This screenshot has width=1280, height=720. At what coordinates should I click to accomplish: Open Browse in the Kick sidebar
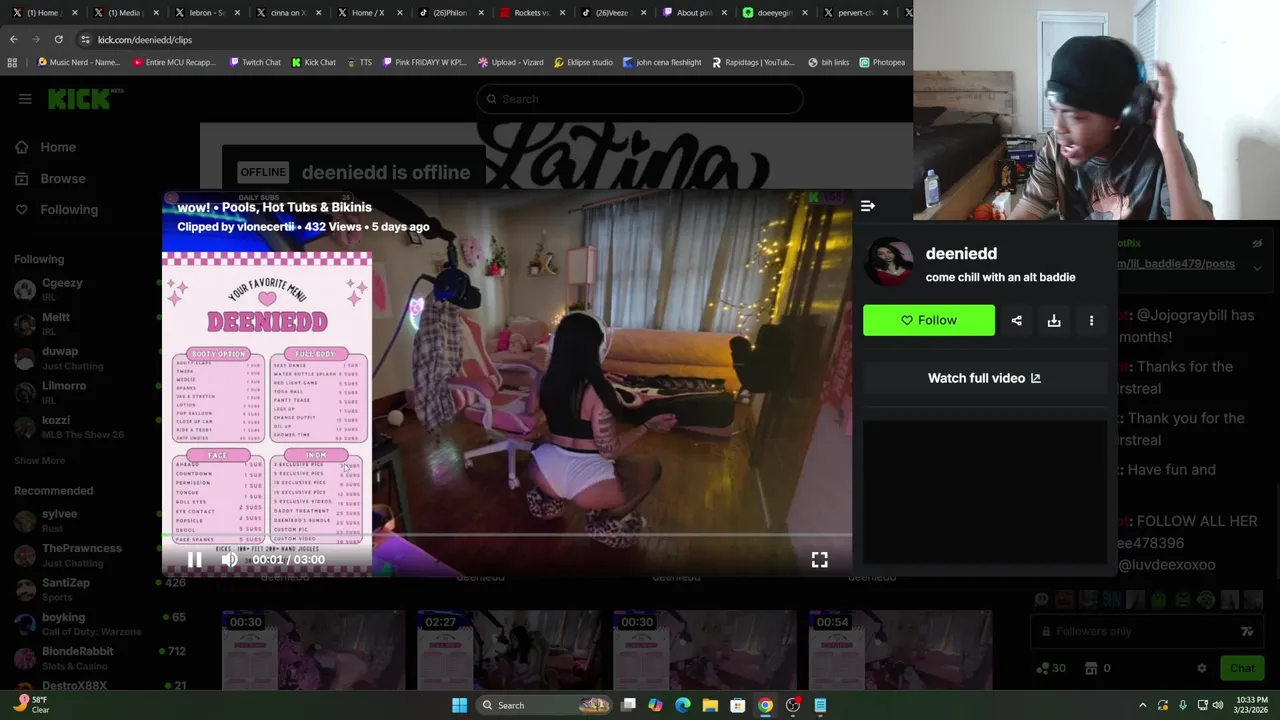(x=63, y=178)
